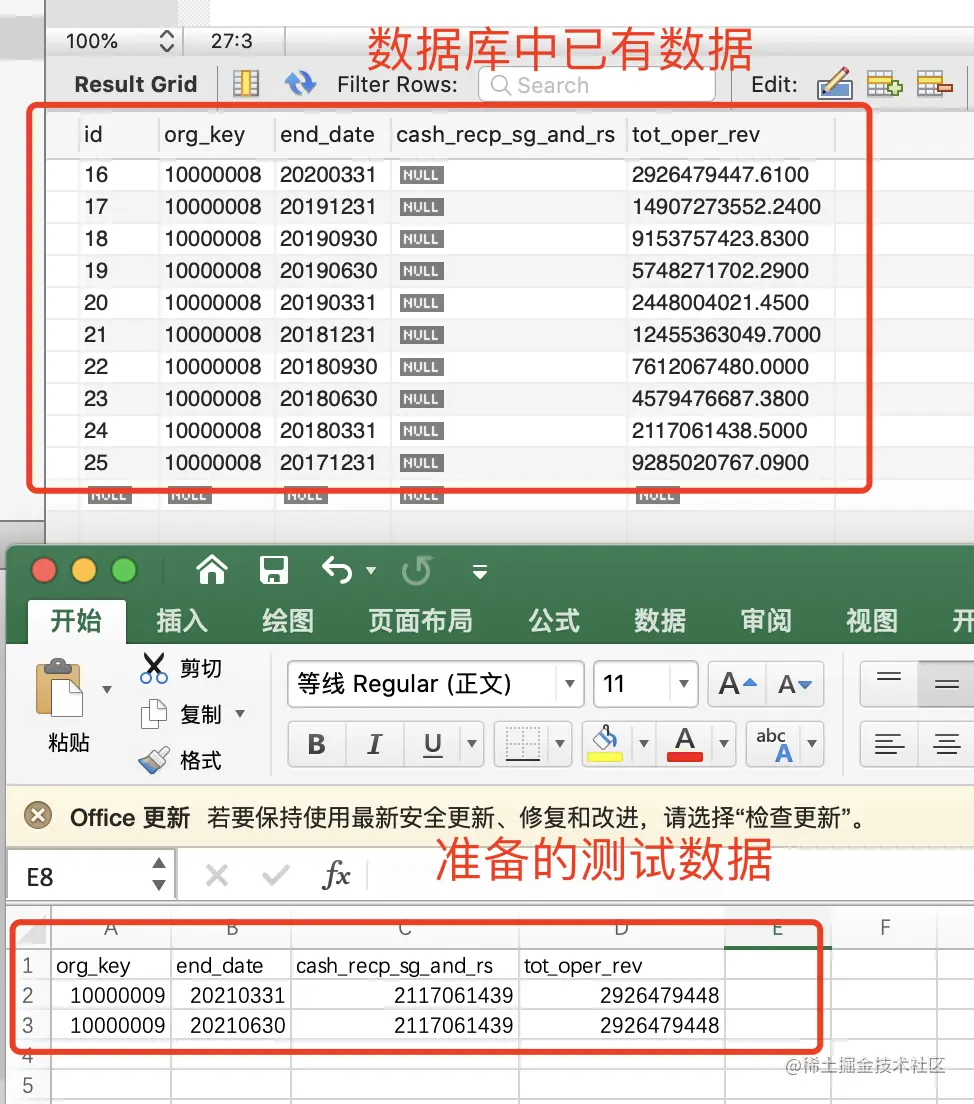Expand underline style options
Screen dimensions: 974x1104
click(472, 744)
